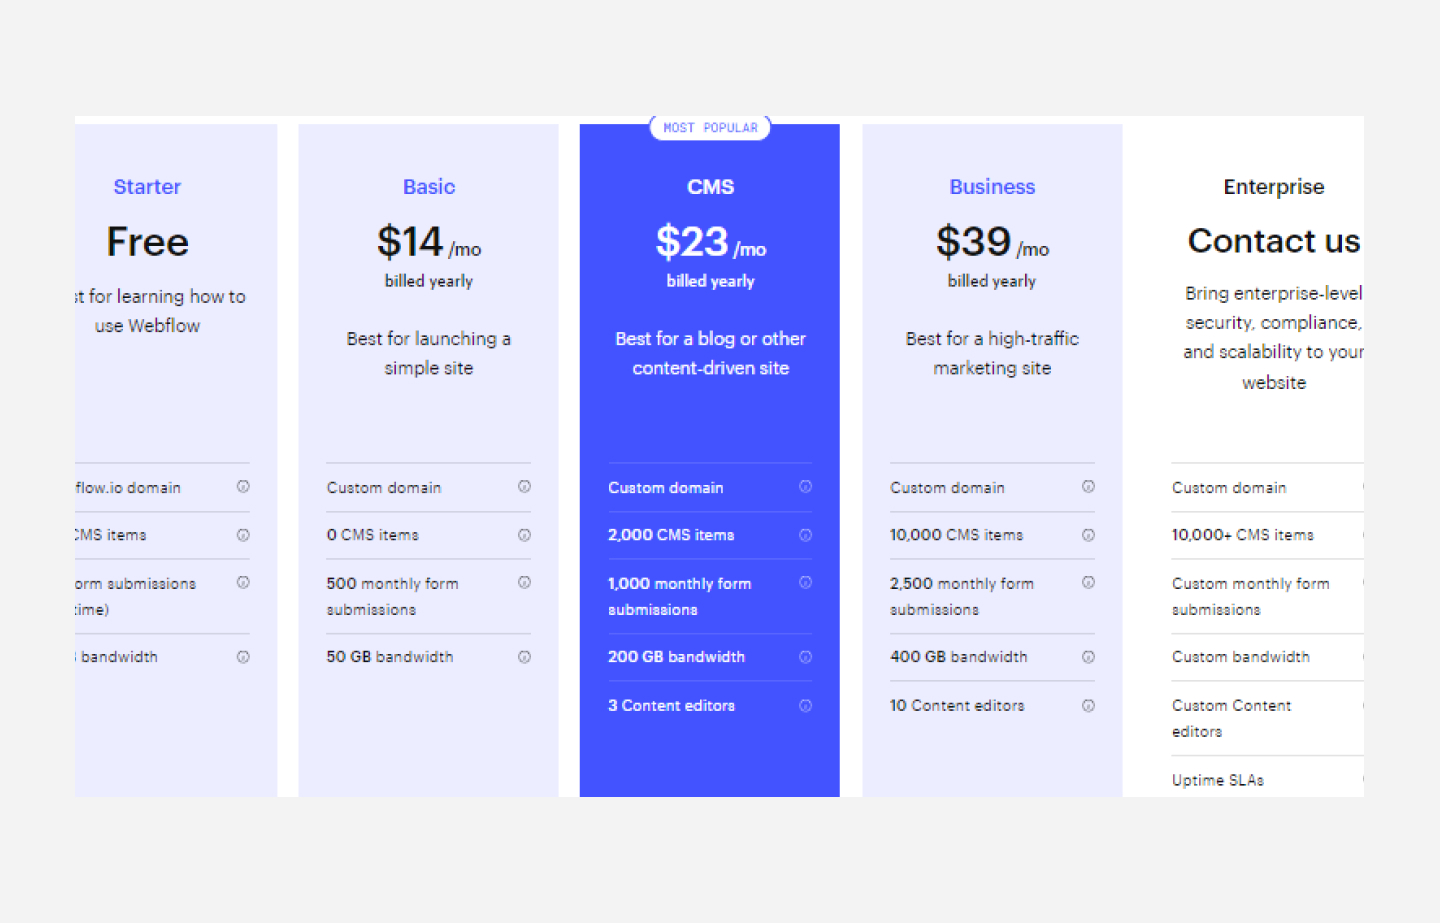The image size is (1440, 923).
Task: Click the Starter plan heading
Action: coord(147,187)
